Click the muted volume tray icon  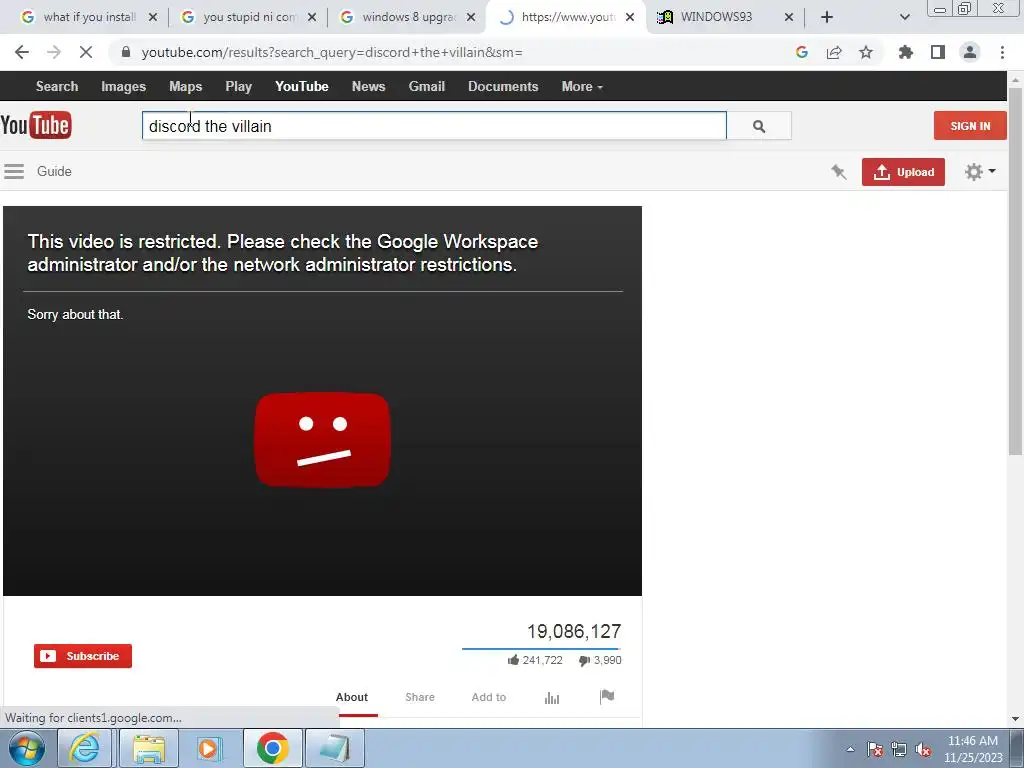point(923,749)
